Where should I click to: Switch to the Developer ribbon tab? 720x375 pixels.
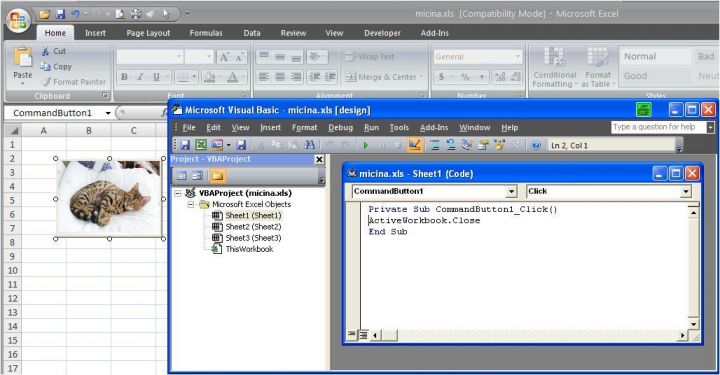tap(382, 33)
